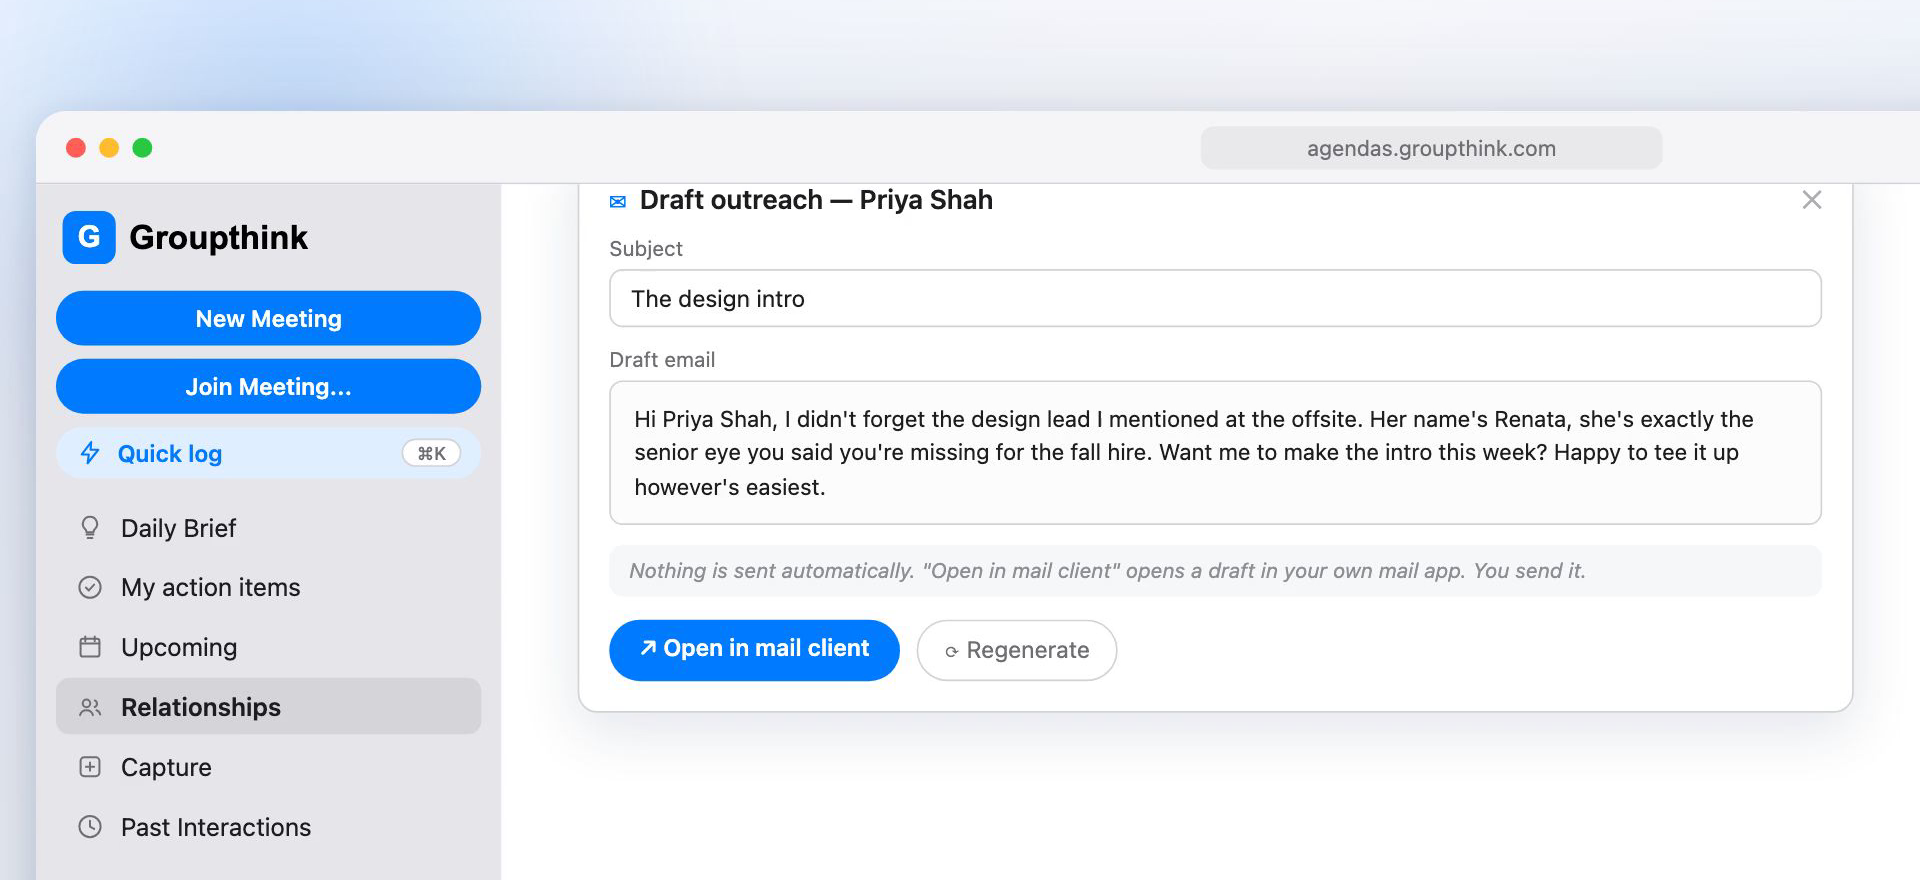Open Daily Brief in the sidebar
This screenshot has width=1920, height=880.
click(268, 528)
